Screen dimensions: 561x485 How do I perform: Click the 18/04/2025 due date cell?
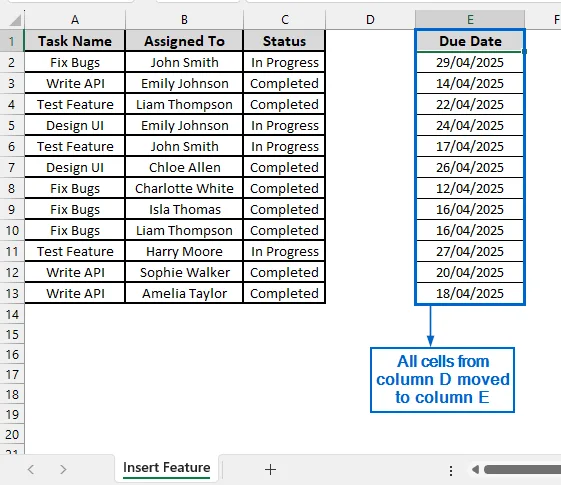tap(470, 293)
